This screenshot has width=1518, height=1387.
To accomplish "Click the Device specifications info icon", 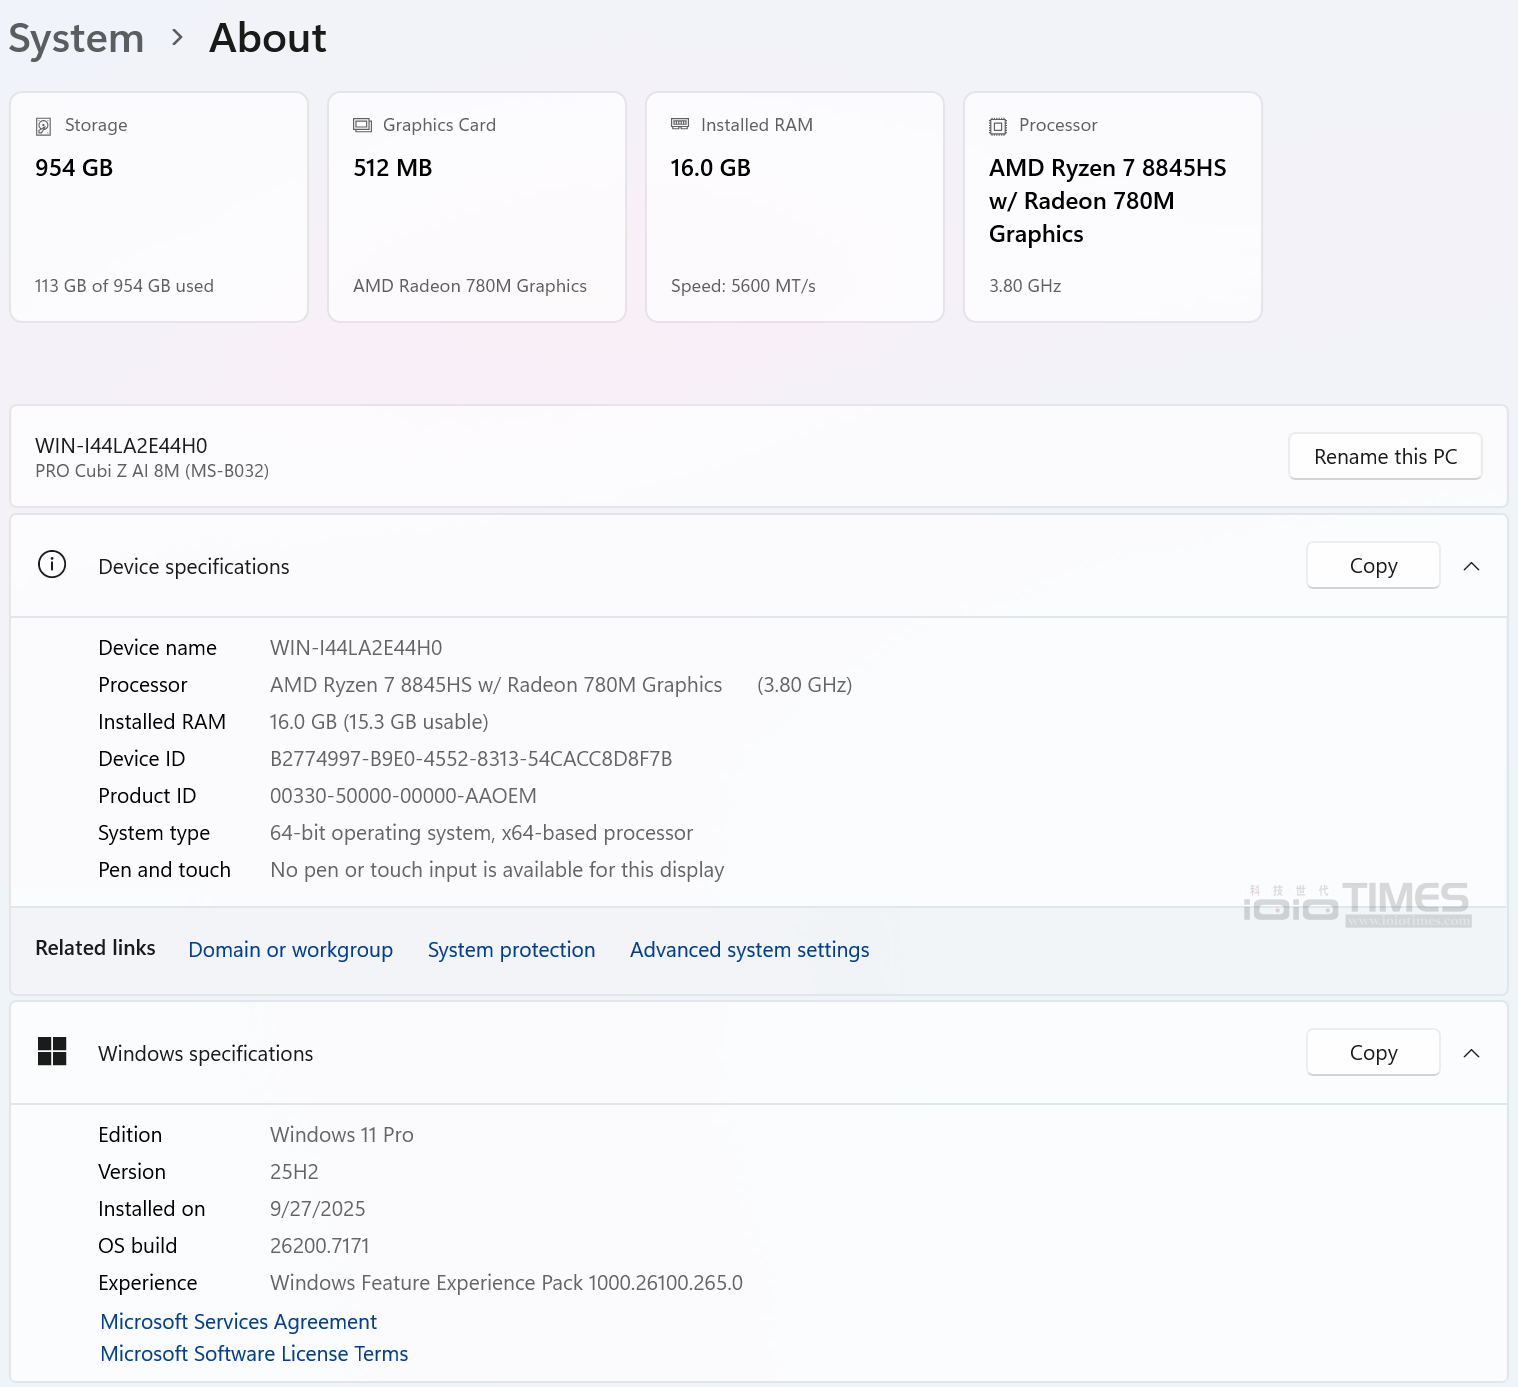I will tap(52, 565).
